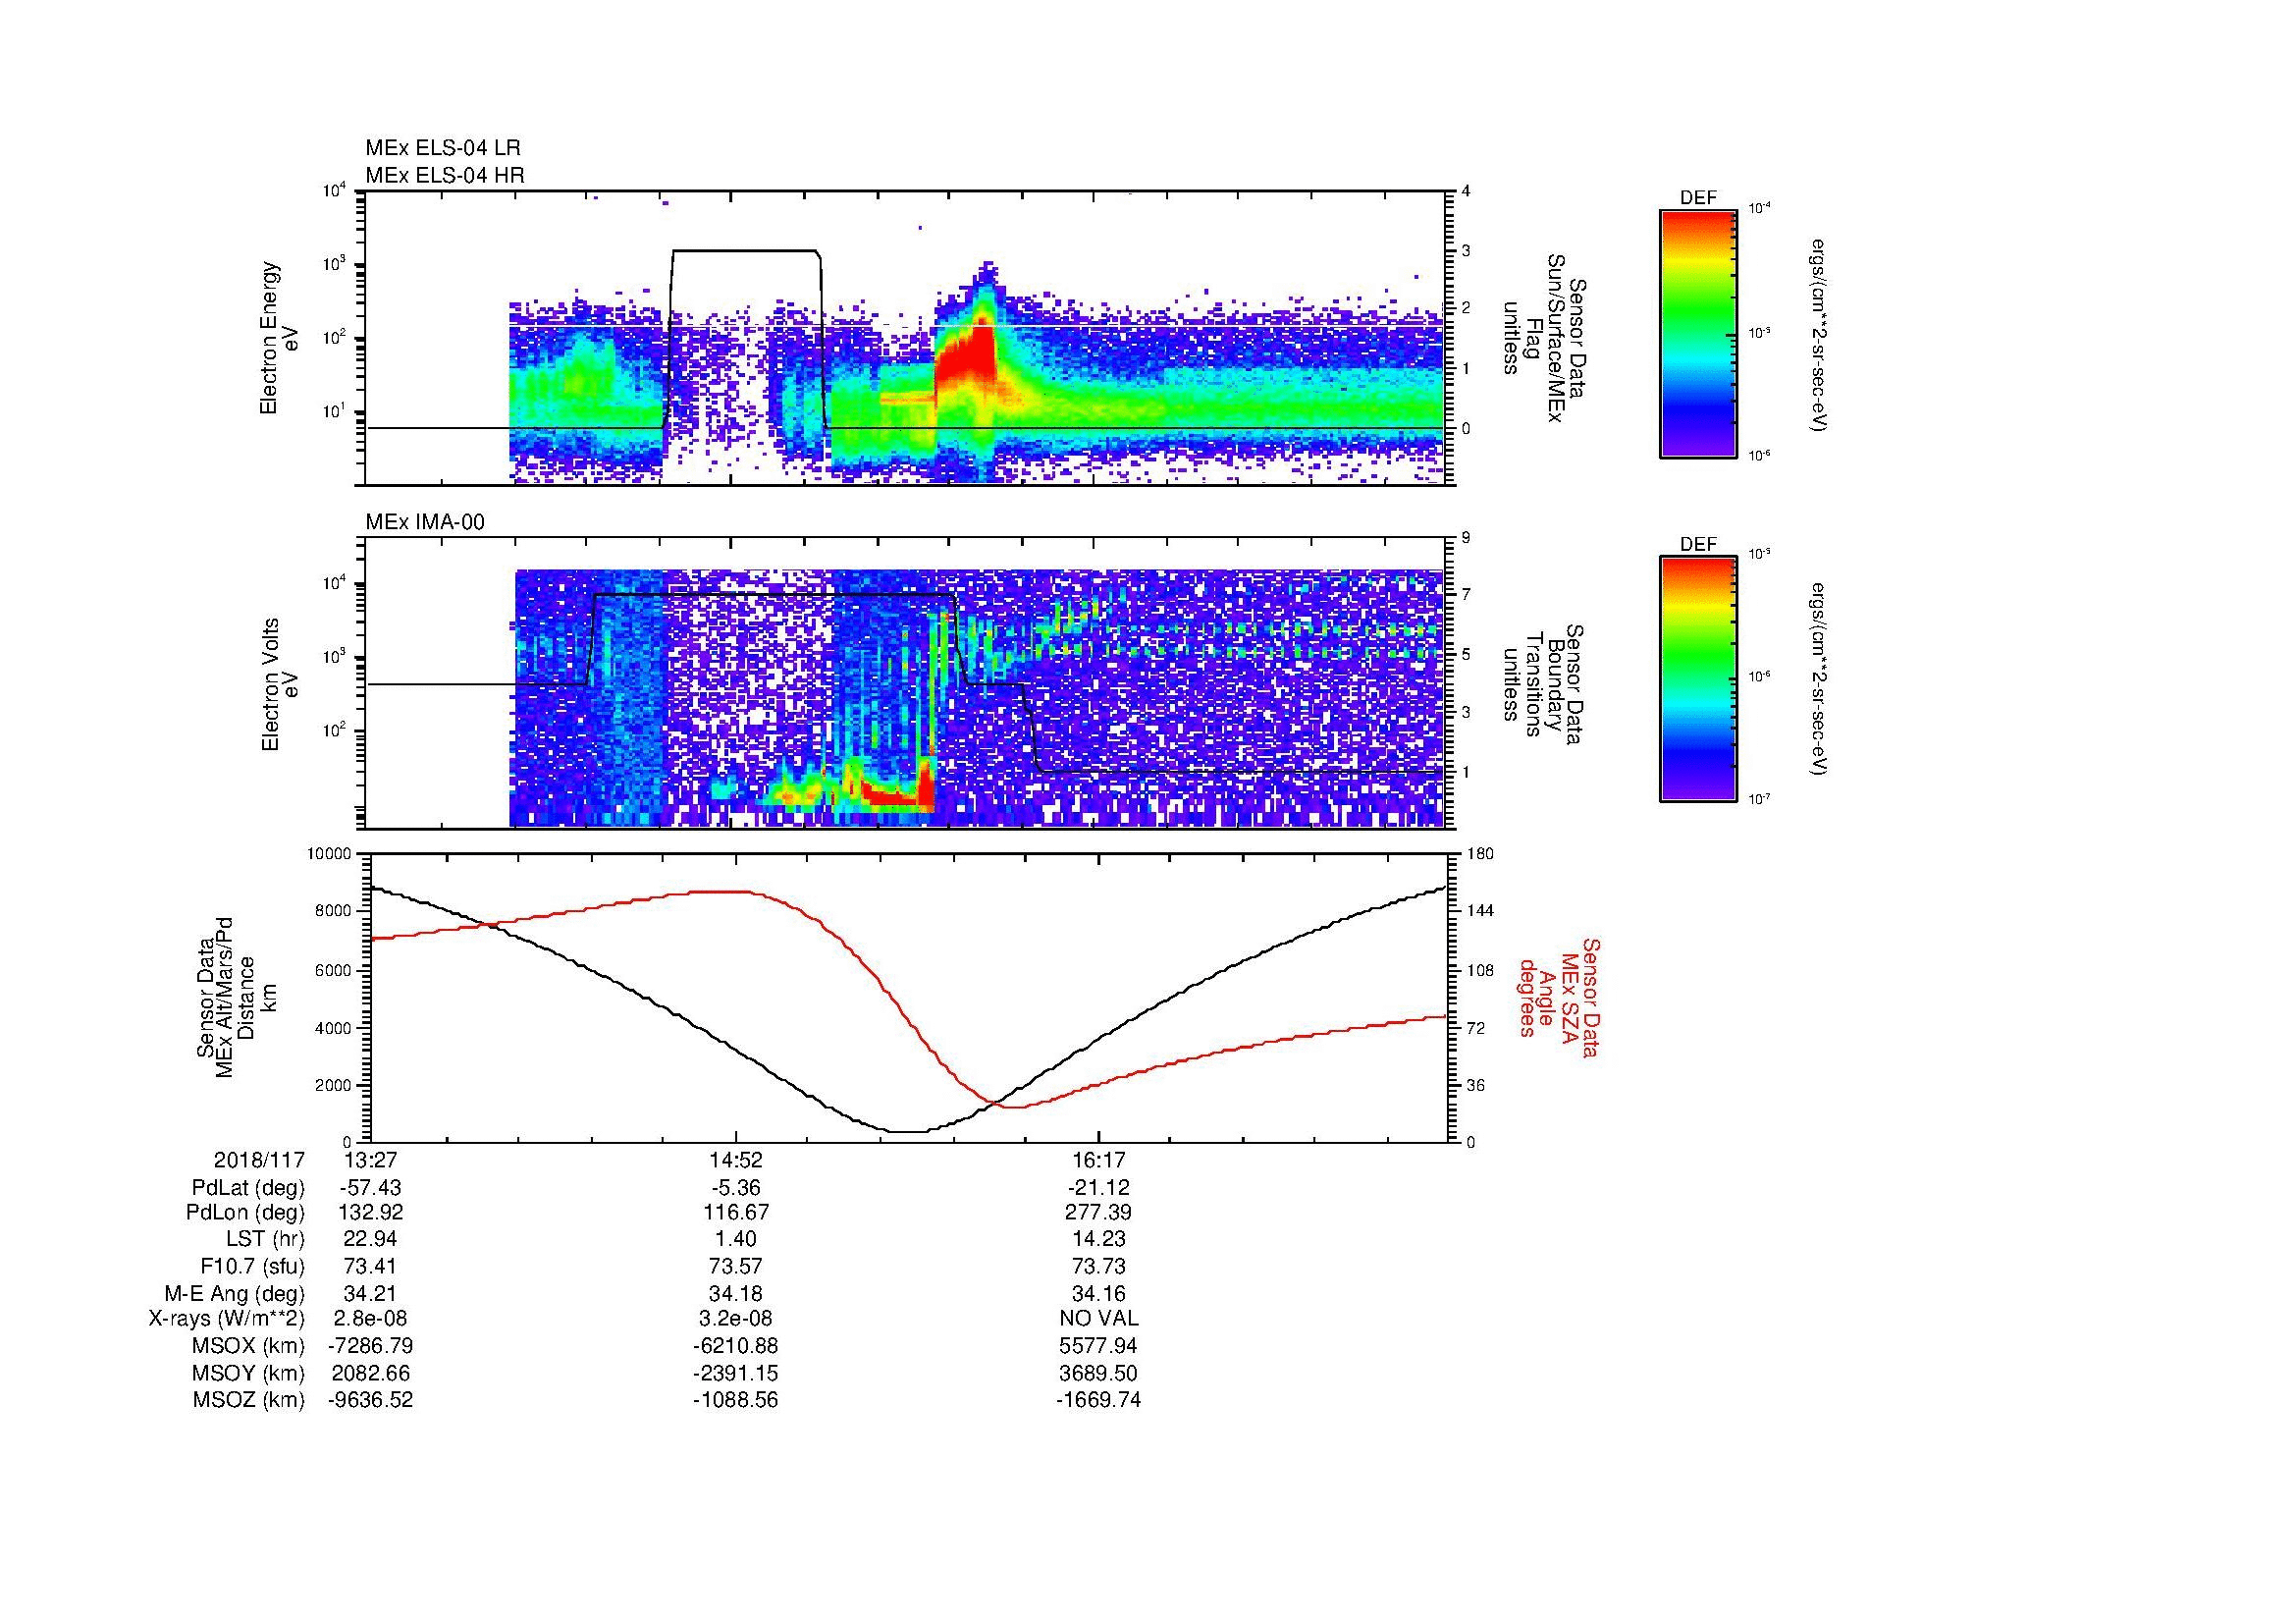Click the PdLon value '132.92'
The width and height of the screenshot is (2296, 1623).
click(x=370, y=1213)
